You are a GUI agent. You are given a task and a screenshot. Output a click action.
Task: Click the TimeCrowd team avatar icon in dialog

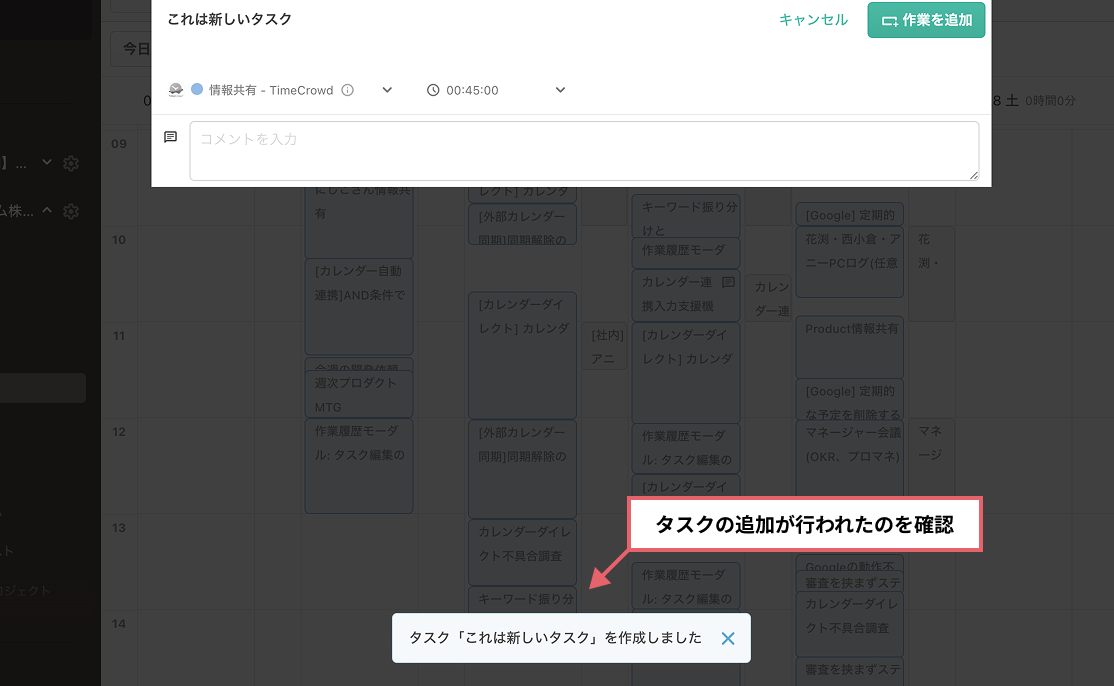tap(175, 89)
